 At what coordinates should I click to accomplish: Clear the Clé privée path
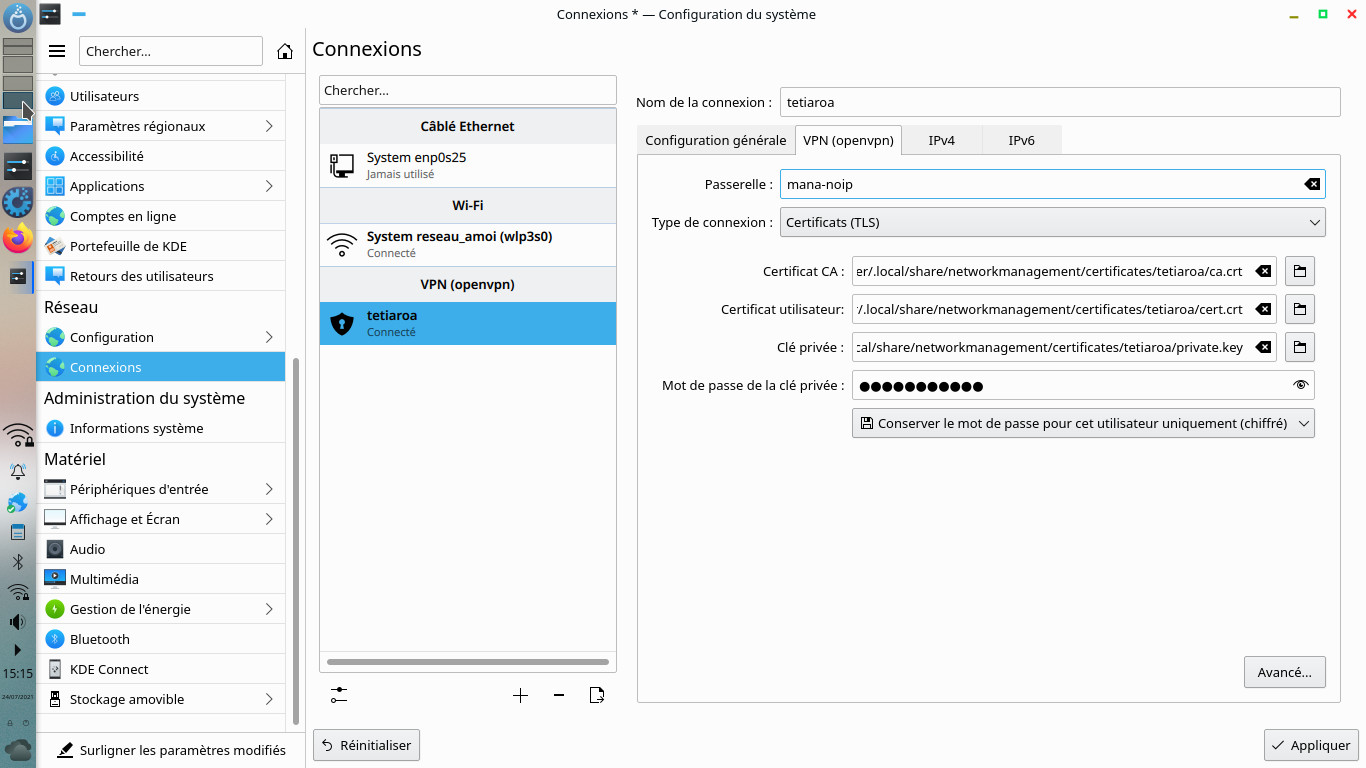1263,347
